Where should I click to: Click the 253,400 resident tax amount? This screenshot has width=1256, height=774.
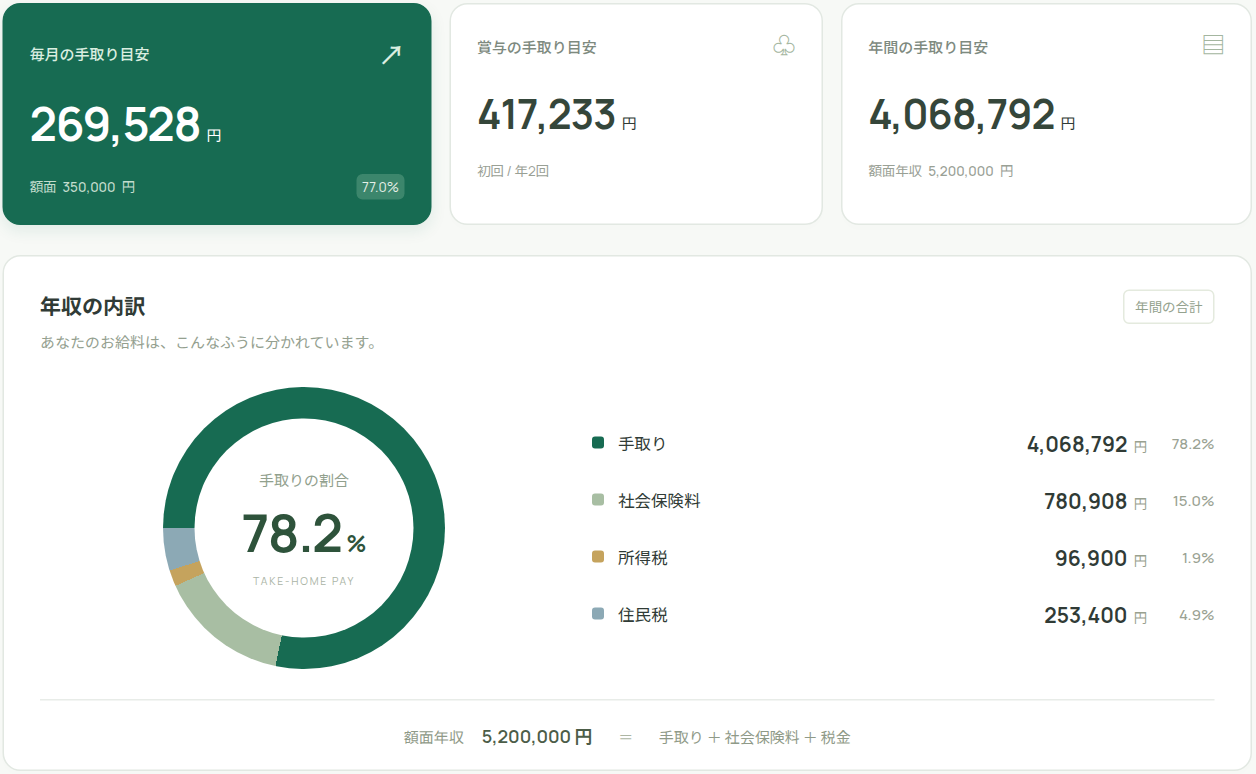tap(1086, 615)
